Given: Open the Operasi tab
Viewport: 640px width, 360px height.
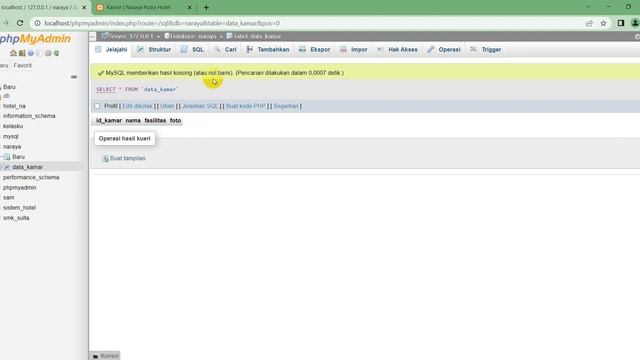Looking at the screenshot, I should (444, 49).
